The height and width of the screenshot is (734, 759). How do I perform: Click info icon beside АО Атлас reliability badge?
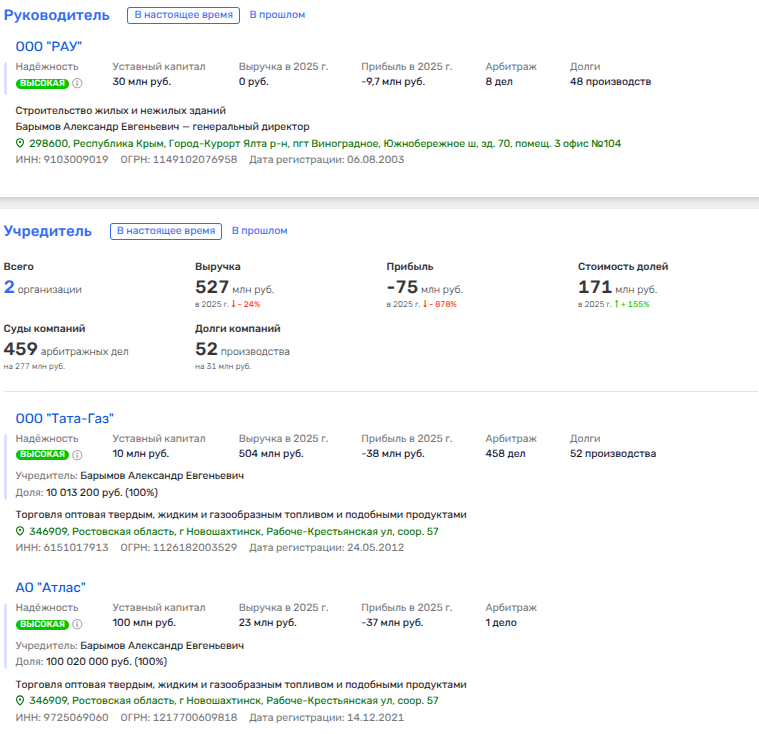[x=77, y=624]
